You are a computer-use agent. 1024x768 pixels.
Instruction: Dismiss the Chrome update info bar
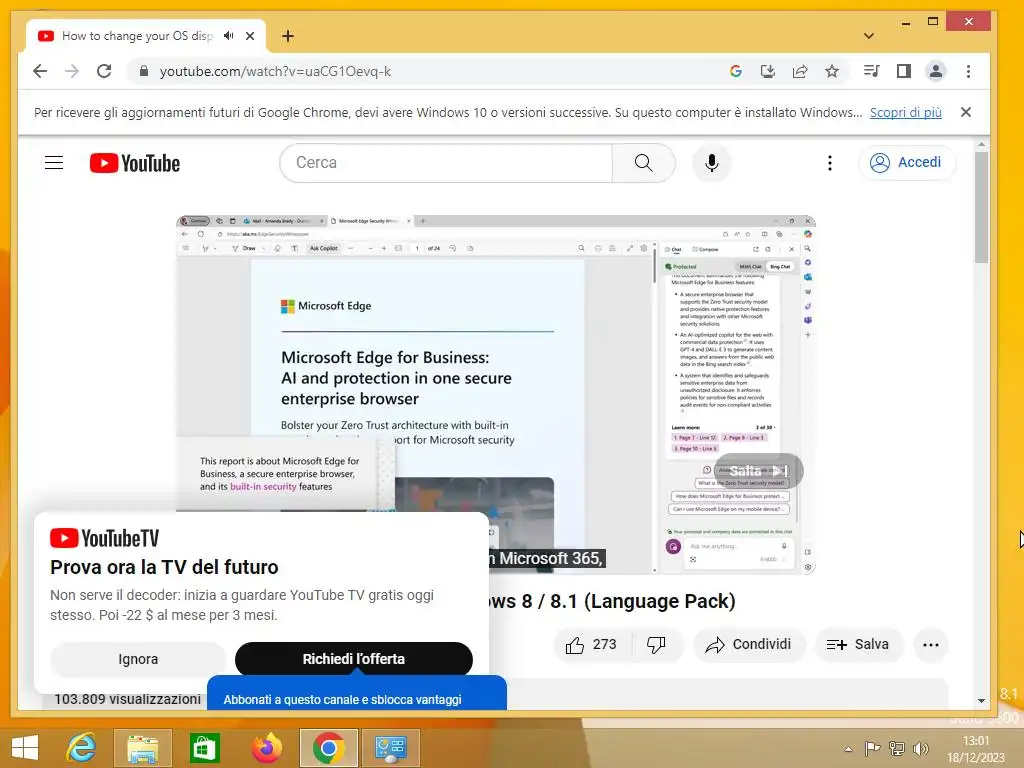(966, 112)
